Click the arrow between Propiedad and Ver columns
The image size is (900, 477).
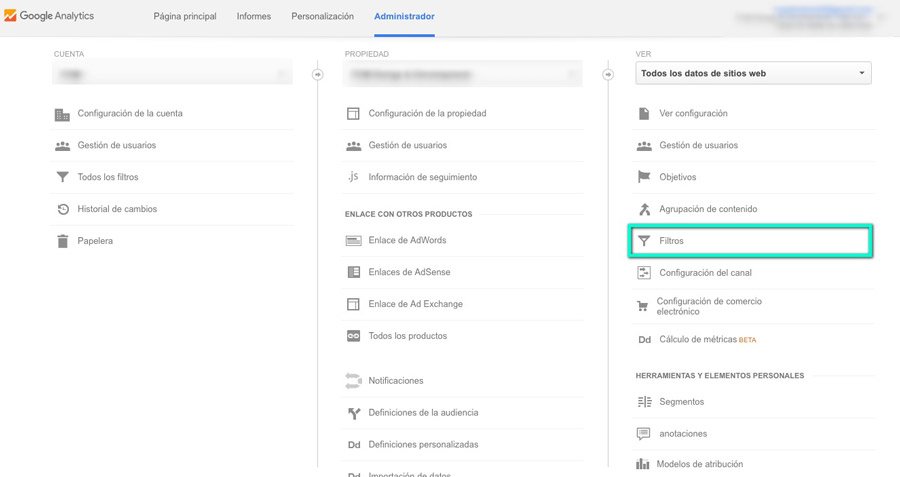pyautogui.click(x=608, y=75)
